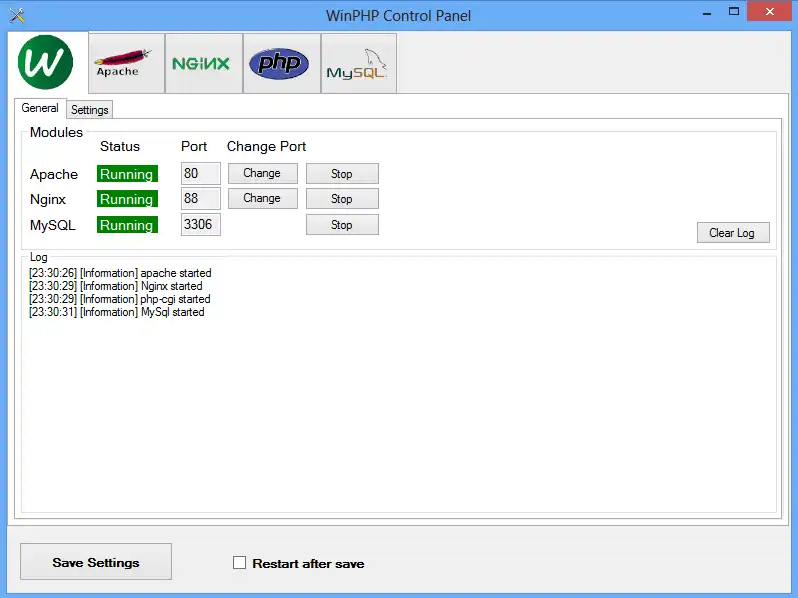Viewport: 798px width, 598px height.
Task: Minimize the WinPHP Control Panel window
Action: [706, 13]
